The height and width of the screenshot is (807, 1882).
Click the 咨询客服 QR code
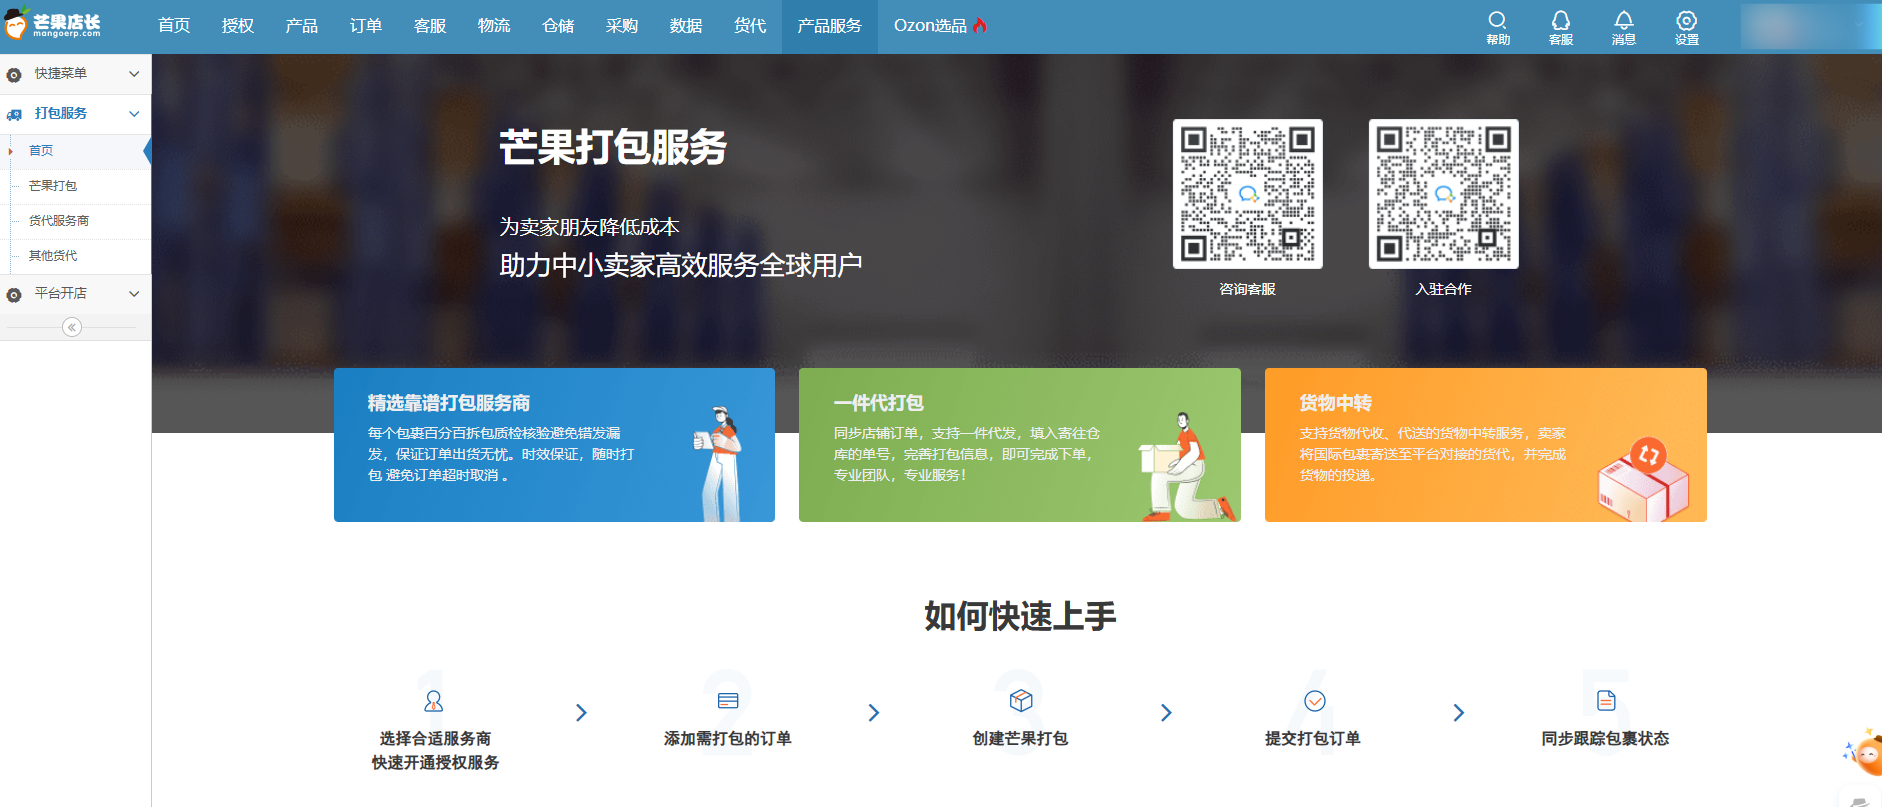tap(1247, 194)
